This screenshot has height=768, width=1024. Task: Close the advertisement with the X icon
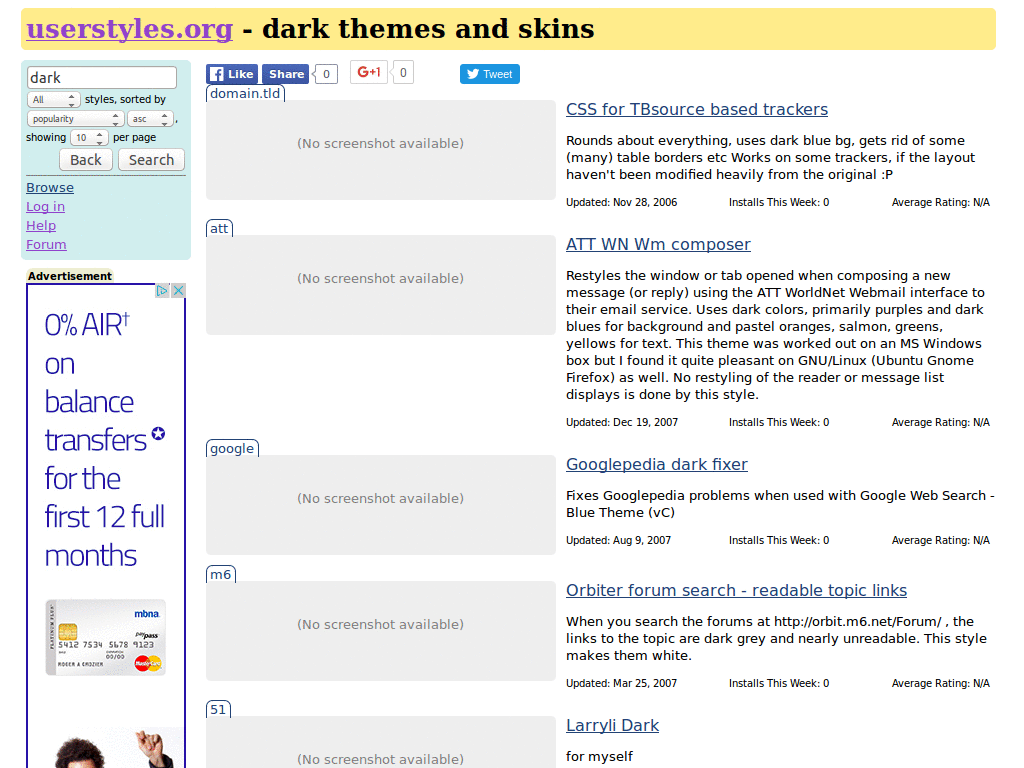click(x=178, y=291)
